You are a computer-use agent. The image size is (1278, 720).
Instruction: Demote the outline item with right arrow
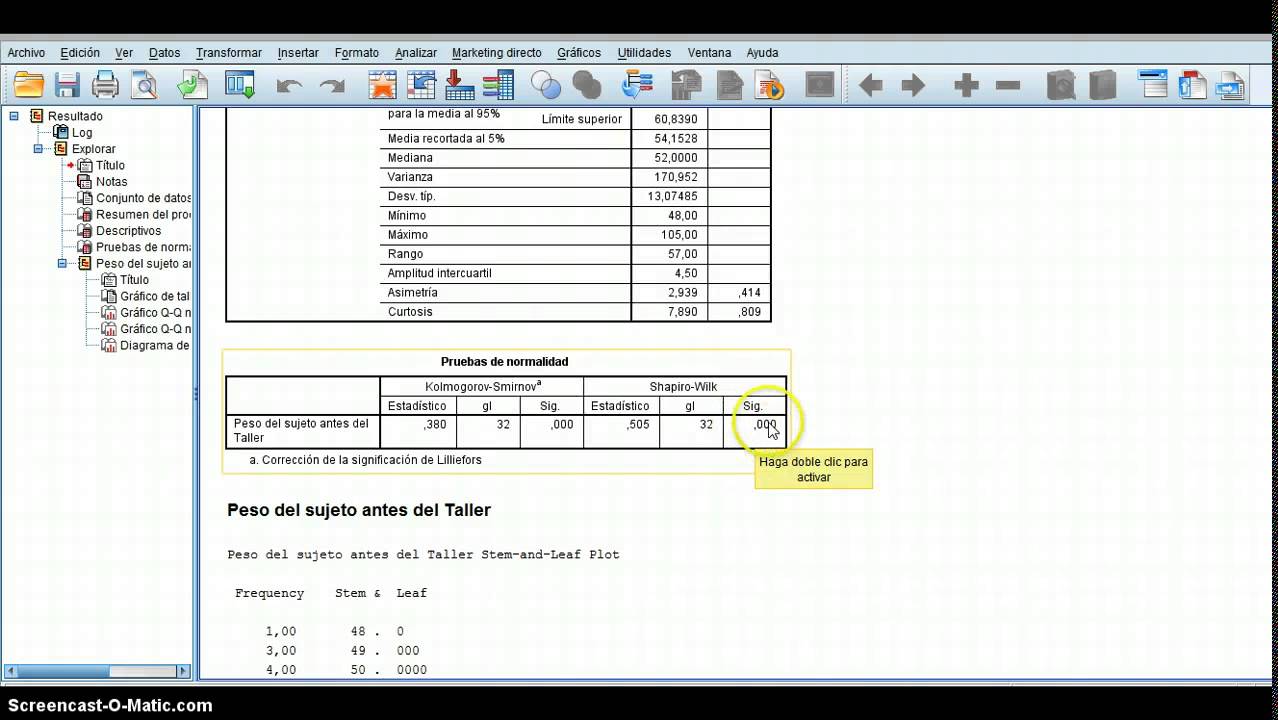point(913,86)
